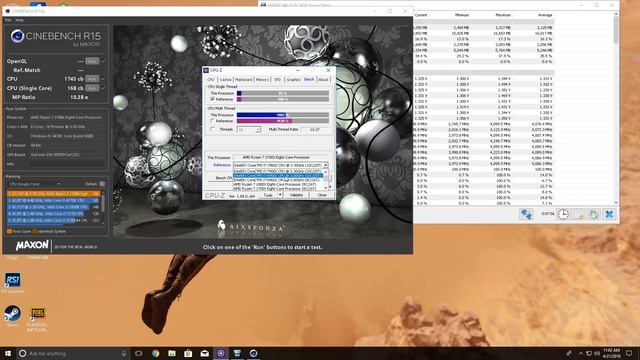Select the top orange AMD Ryzen ranking row
640x360 pixels.
[x=53, y=193]
